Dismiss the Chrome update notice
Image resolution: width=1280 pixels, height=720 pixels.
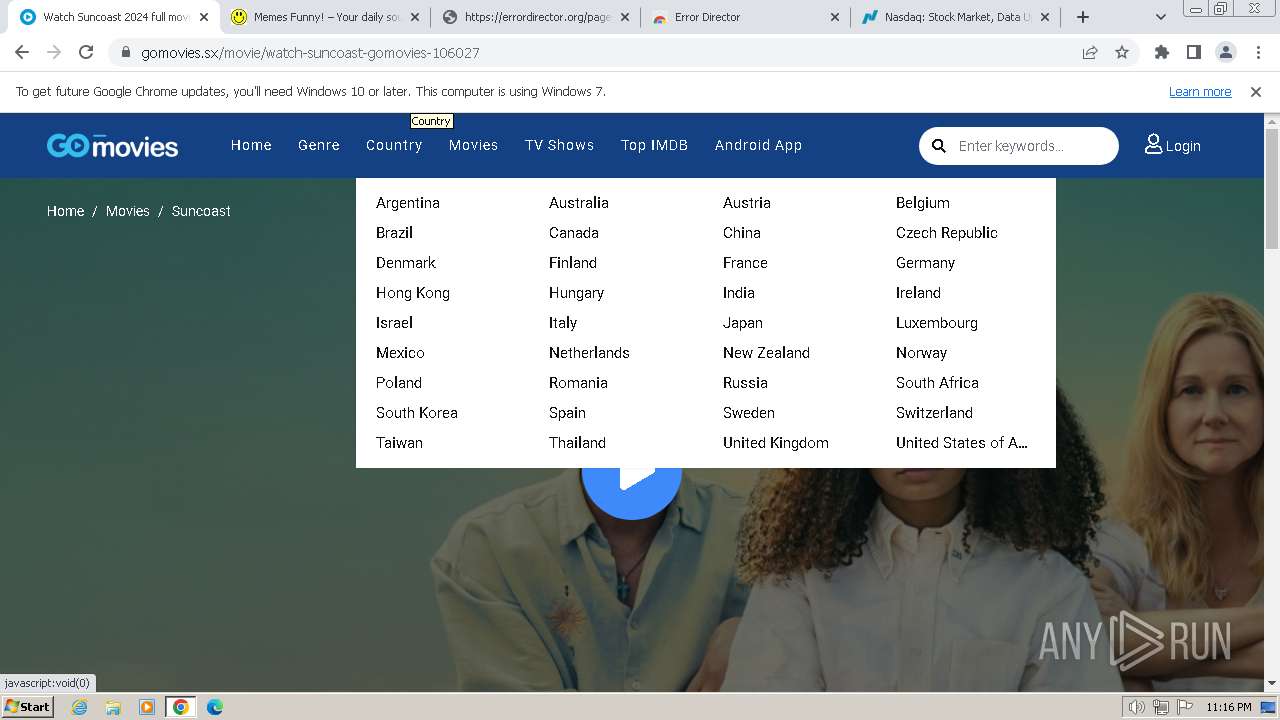pos(1256,92)
